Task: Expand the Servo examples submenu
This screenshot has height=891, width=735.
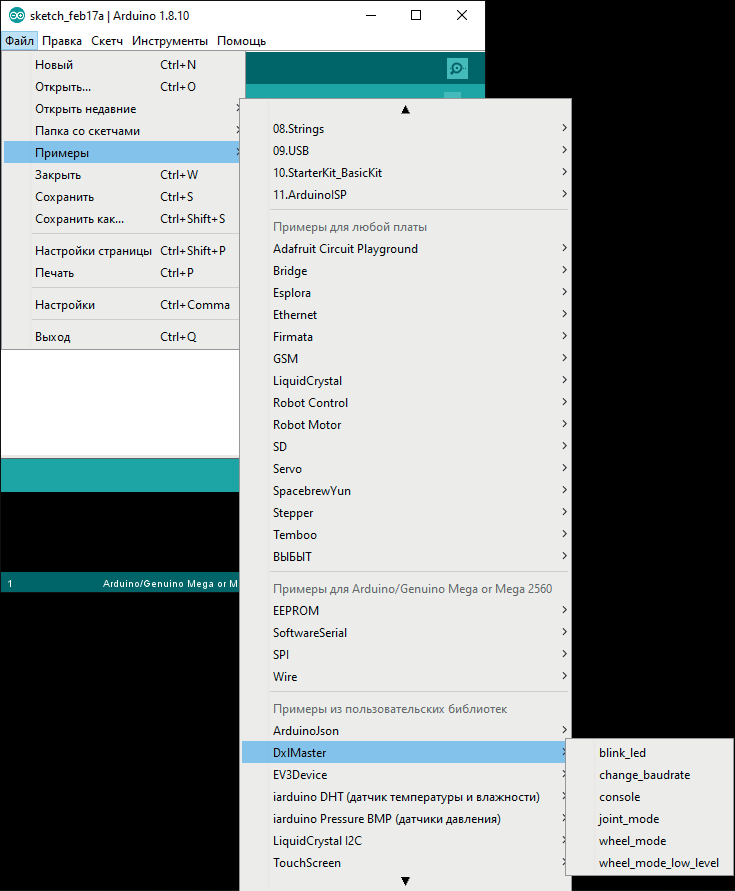Action: pos(287,469)
